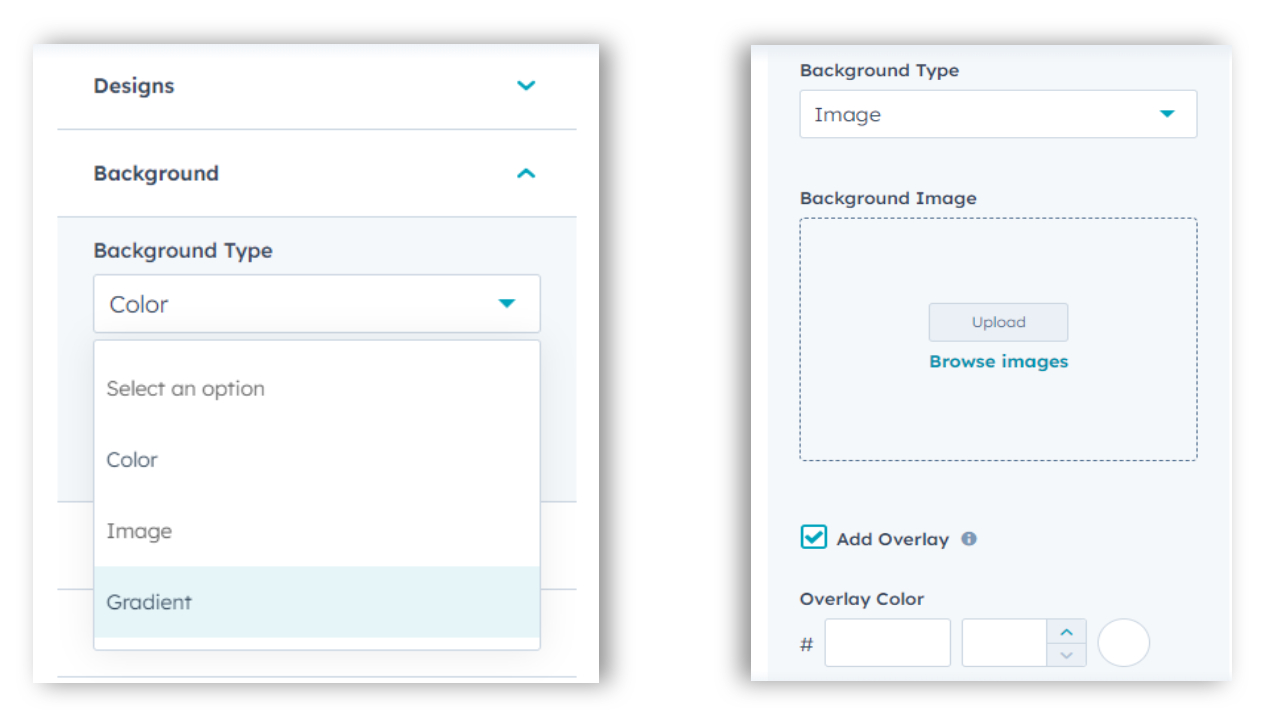Choose 'Select an option' from the list
The image size is (1280, 720).
pyautogui.click(x=186, y=389)
